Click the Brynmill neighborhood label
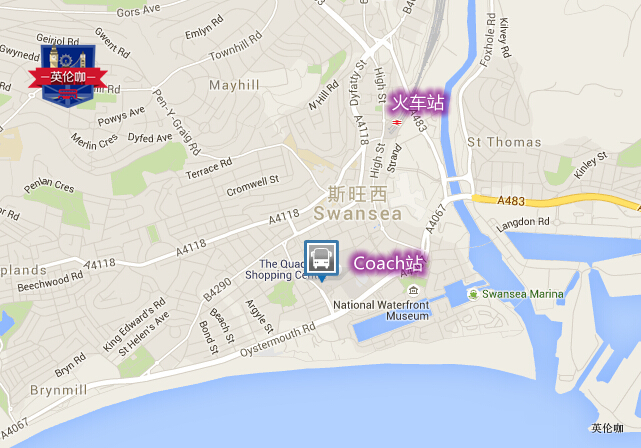This screenshot has height=448, width=641. point(59,390)
